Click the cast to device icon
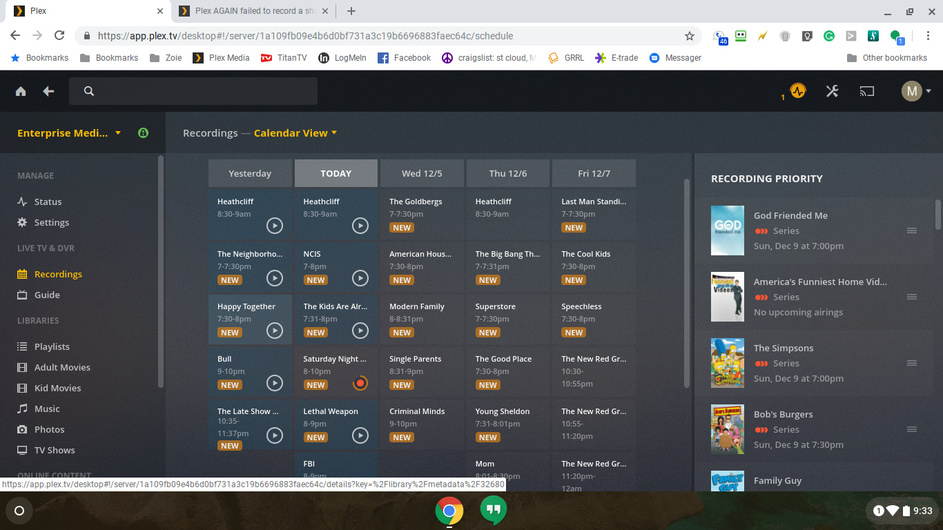Screen dimensions: 943x530 pyautogui.click(x=867, y=91)
